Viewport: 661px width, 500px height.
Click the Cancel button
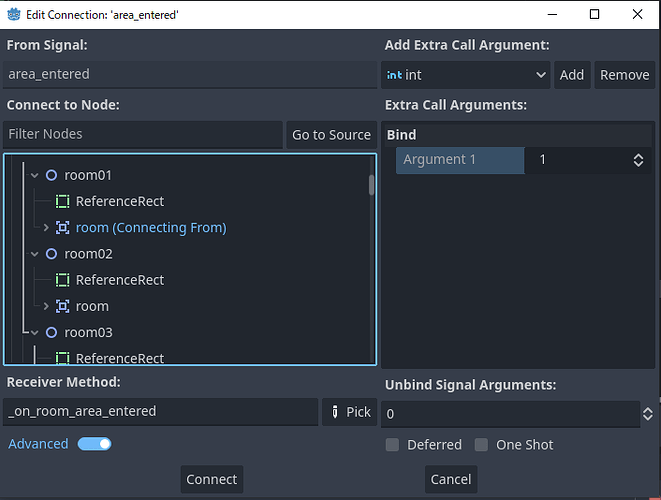451,479
